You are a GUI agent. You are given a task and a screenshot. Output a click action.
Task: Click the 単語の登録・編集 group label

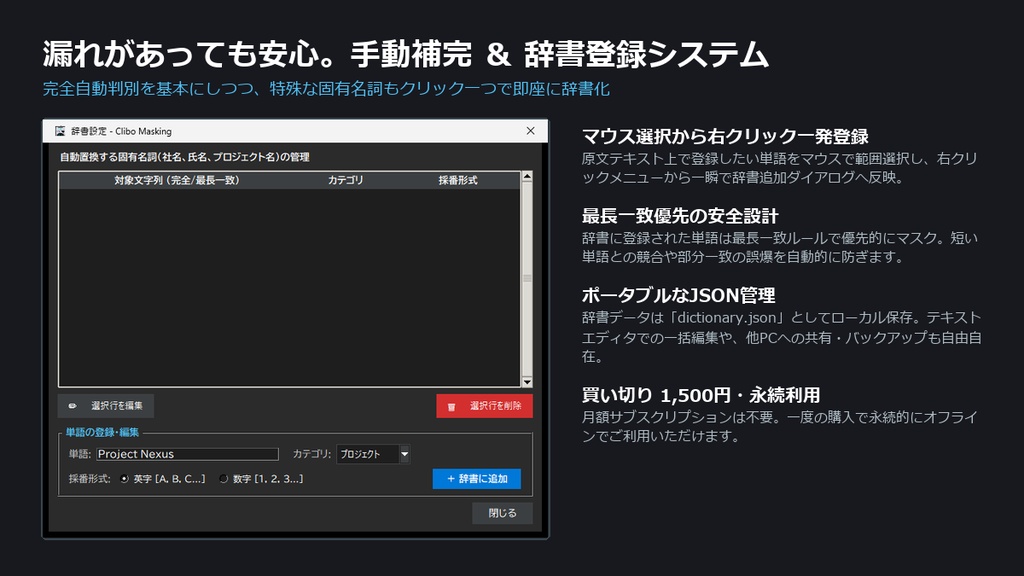102,432
